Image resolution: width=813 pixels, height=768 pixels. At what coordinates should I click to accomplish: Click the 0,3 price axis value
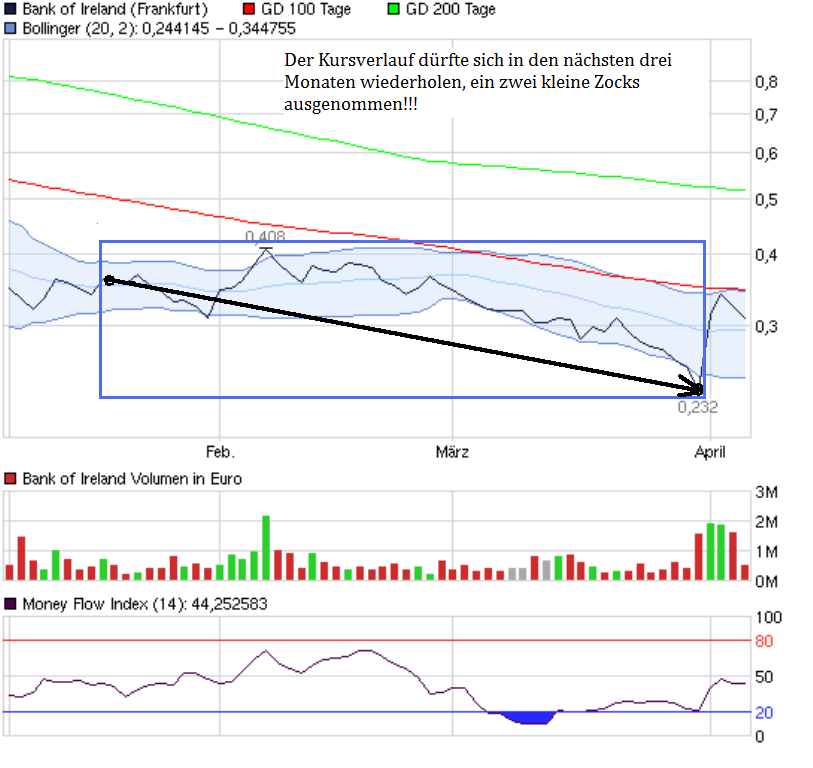tap(766, 327)
